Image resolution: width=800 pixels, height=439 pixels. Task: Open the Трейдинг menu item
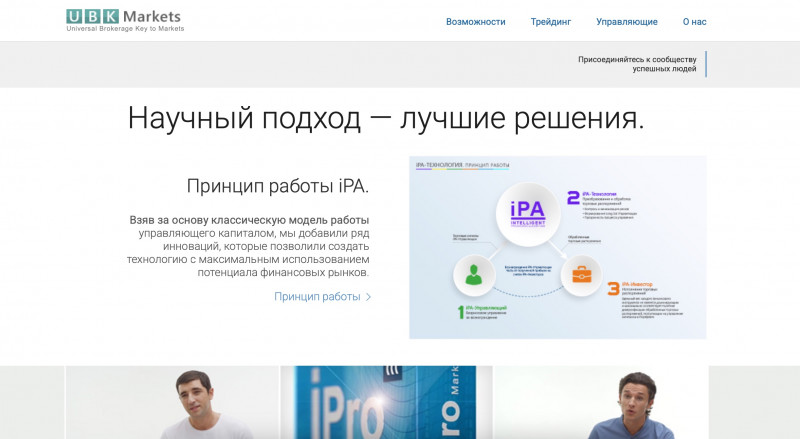(551, 22)
